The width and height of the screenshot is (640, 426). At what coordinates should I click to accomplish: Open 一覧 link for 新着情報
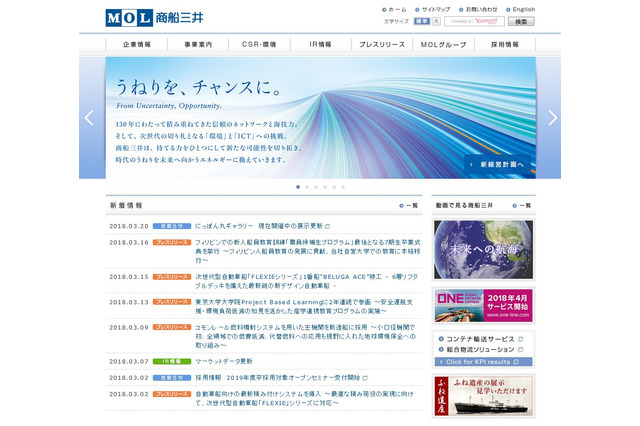point(409,206)
